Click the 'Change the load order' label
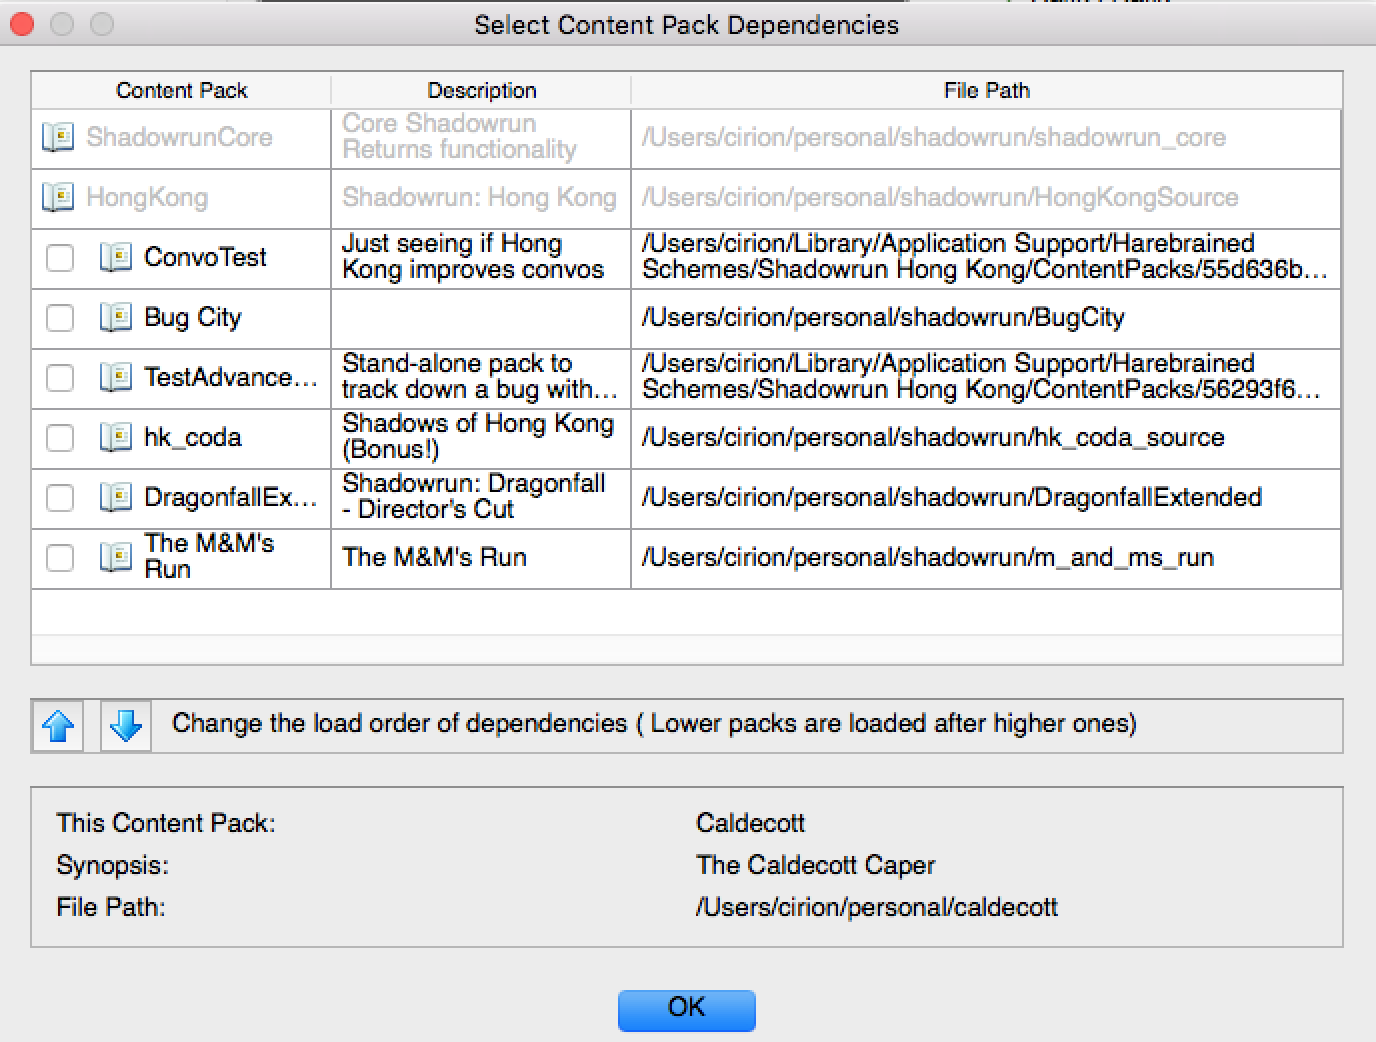1376x1042 pixels. coord(654,723)
